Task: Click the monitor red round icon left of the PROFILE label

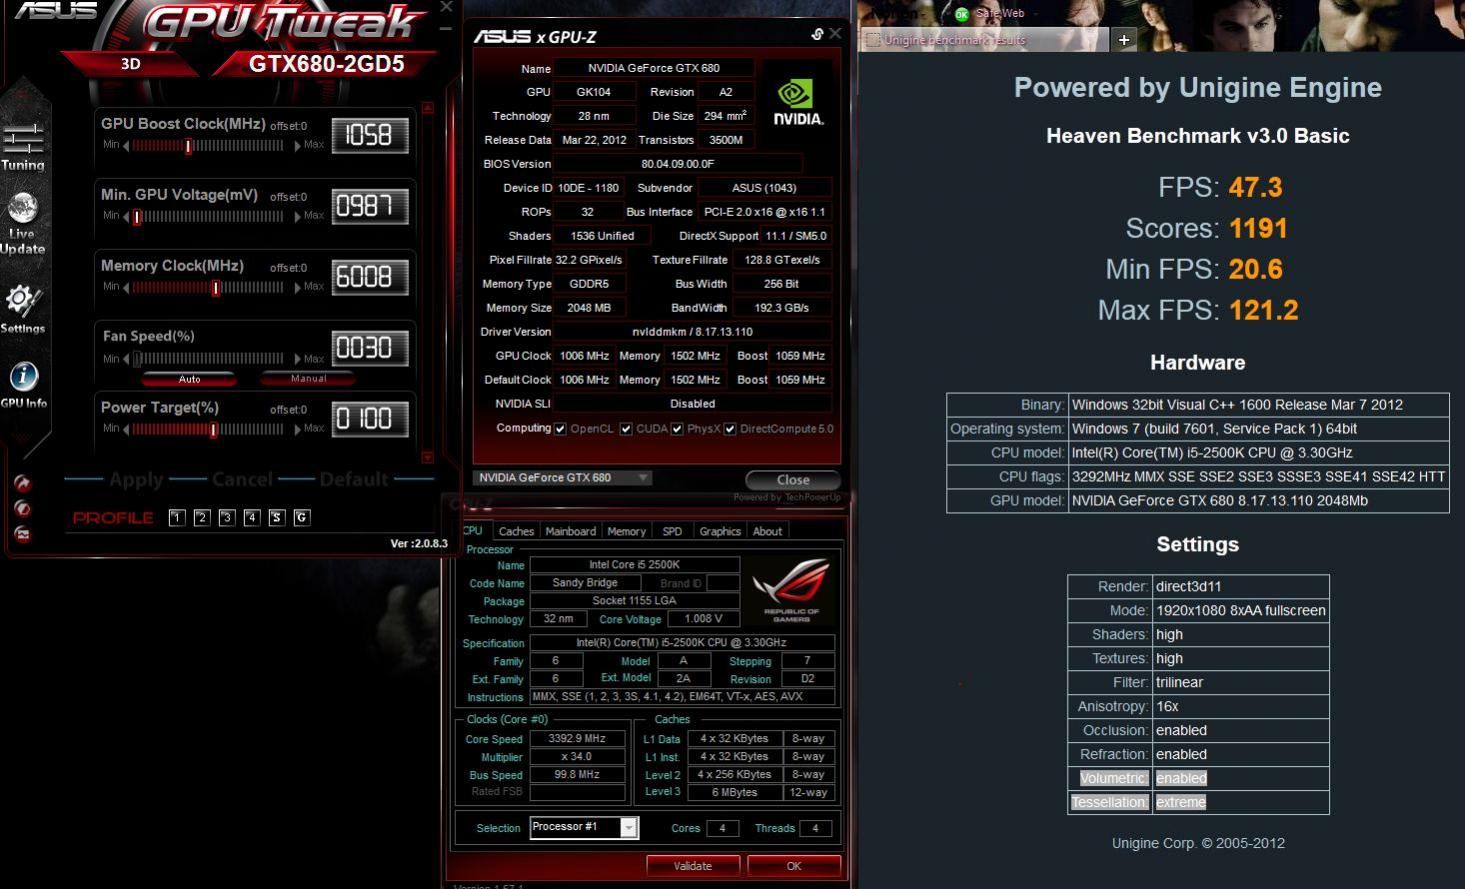Action: [22, 534]
